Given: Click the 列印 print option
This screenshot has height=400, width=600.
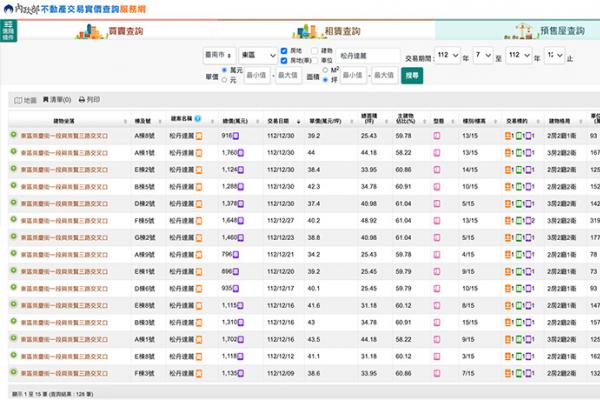Looking at the screenshot, I should pyautogui.click(x=89, y=100).
